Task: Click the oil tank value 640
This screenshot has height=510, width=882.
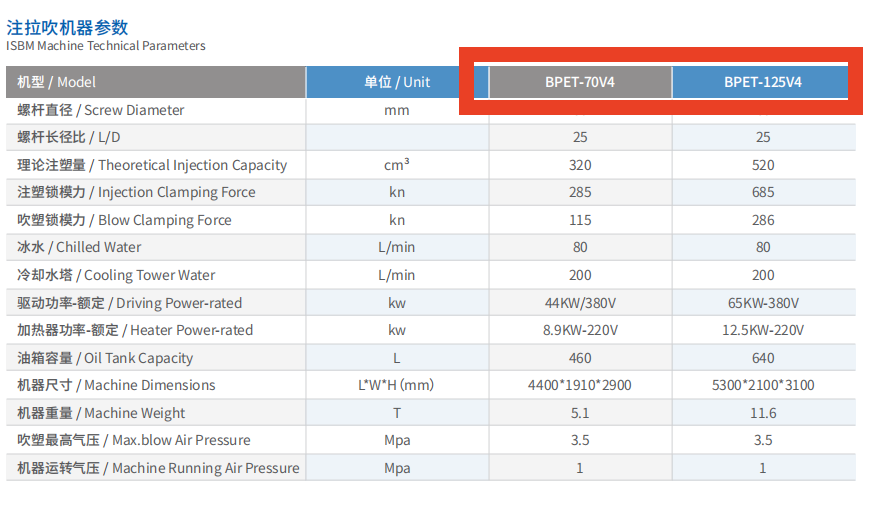Action: tap(763, 359)
